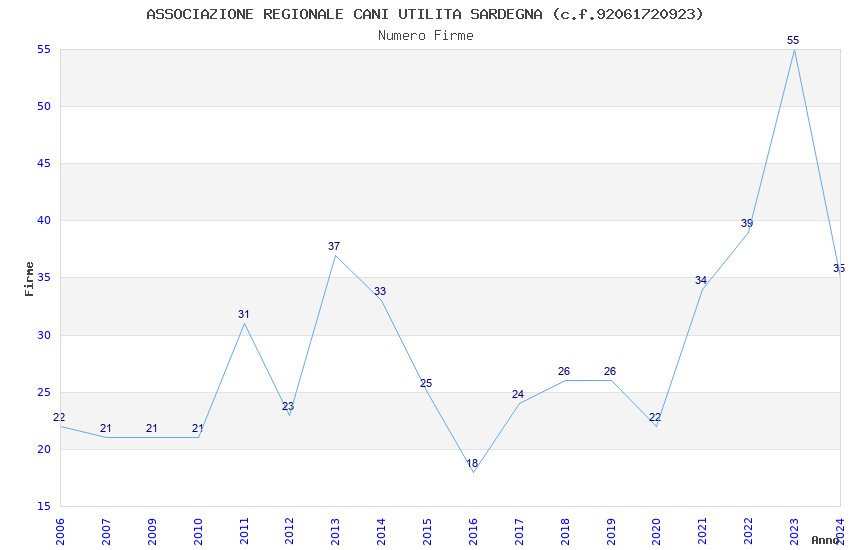Click the x-axis year 2018
The height and width of the screenshot is (550, 850).
click(x=565, y=531)
